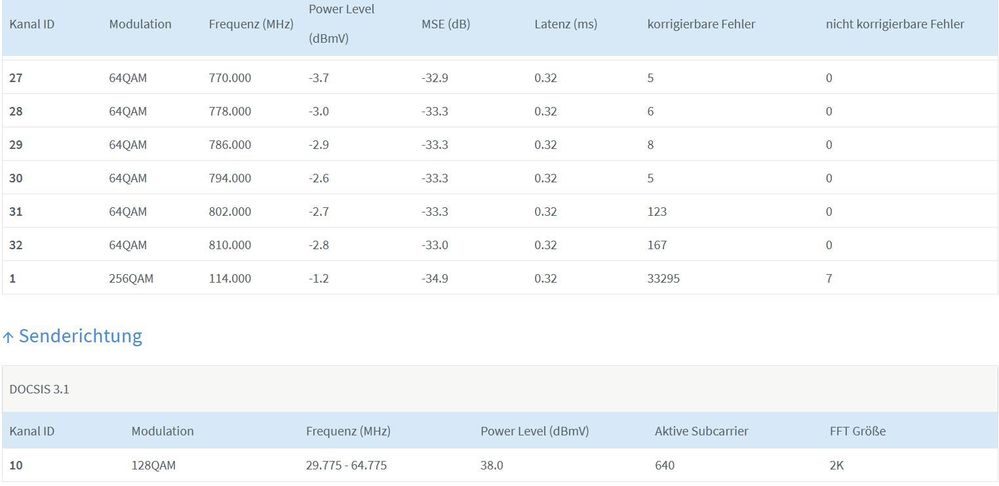The width and height of the screenshot is (999, 486).
Task: Click frequency value 802.000
Action: point(230,211)
